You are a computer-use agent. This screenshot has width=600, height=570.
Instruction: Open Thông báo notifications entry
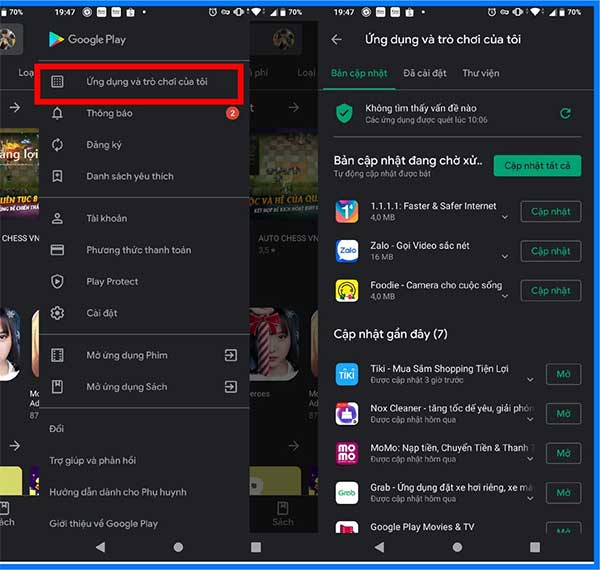tap(144, 113)
